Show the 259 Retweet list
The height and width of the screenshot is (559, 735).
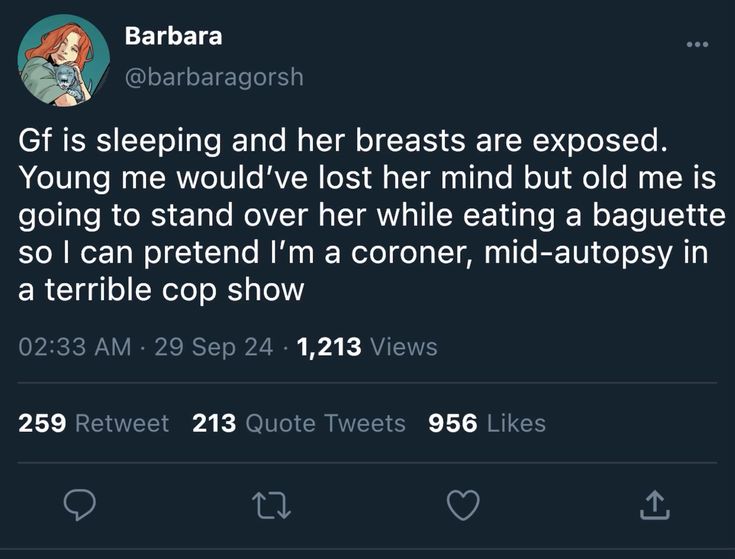click(x=94, y=423)
